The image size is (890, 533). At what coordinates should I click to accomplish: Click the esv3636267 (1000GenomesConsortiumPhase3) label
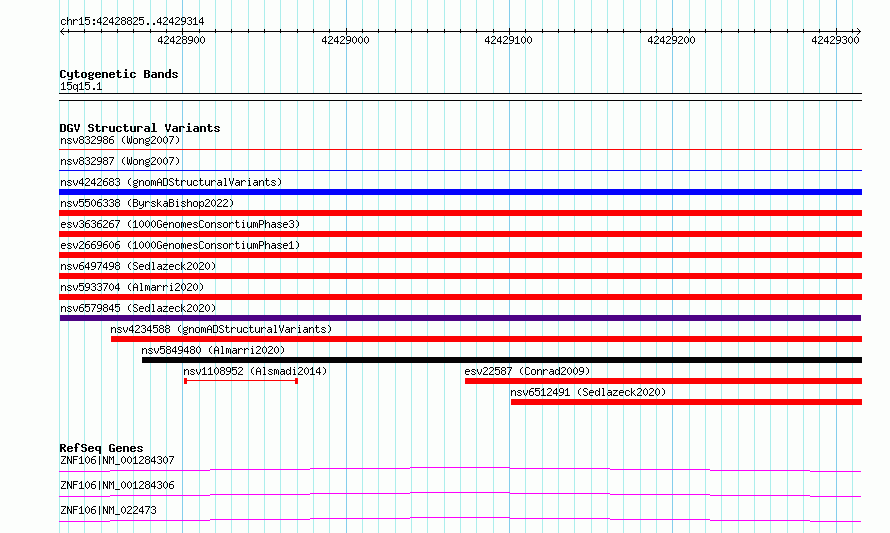pos(180,224)
